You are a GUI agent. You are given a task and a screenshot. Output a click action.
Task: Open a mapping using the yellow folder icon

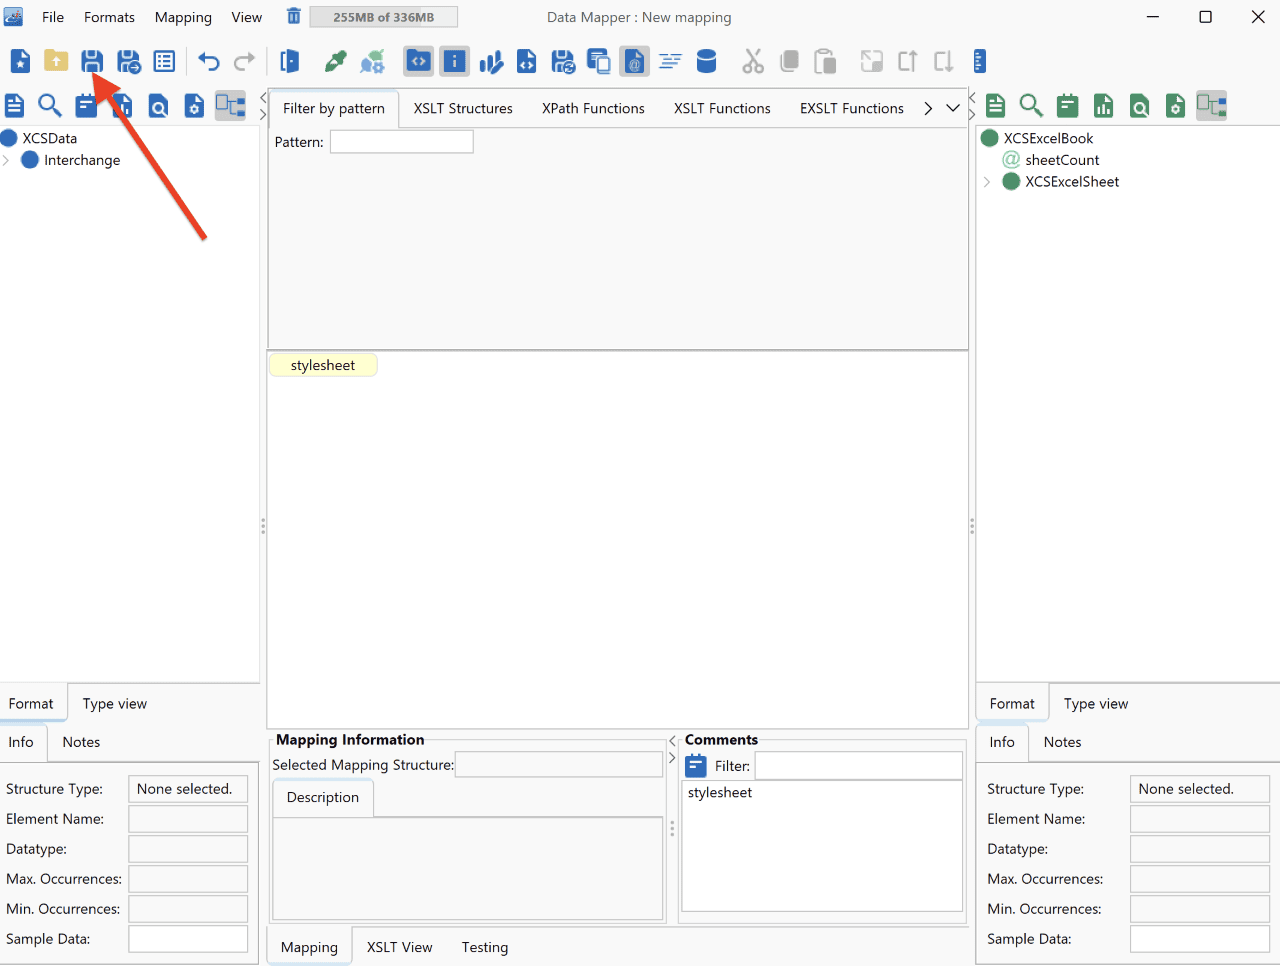(56, 61)
